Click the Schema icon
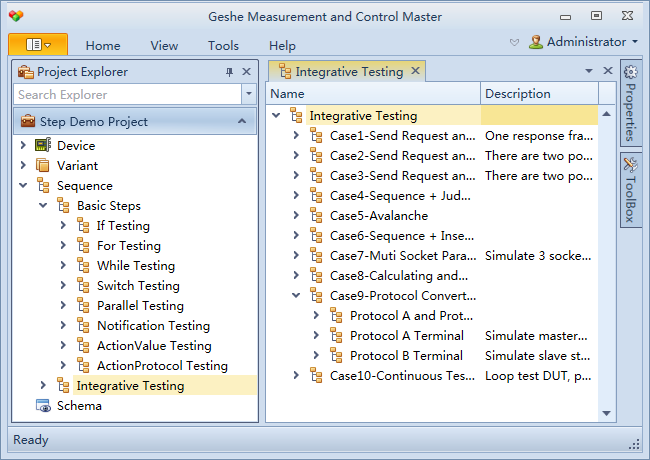 click(43, 406)
